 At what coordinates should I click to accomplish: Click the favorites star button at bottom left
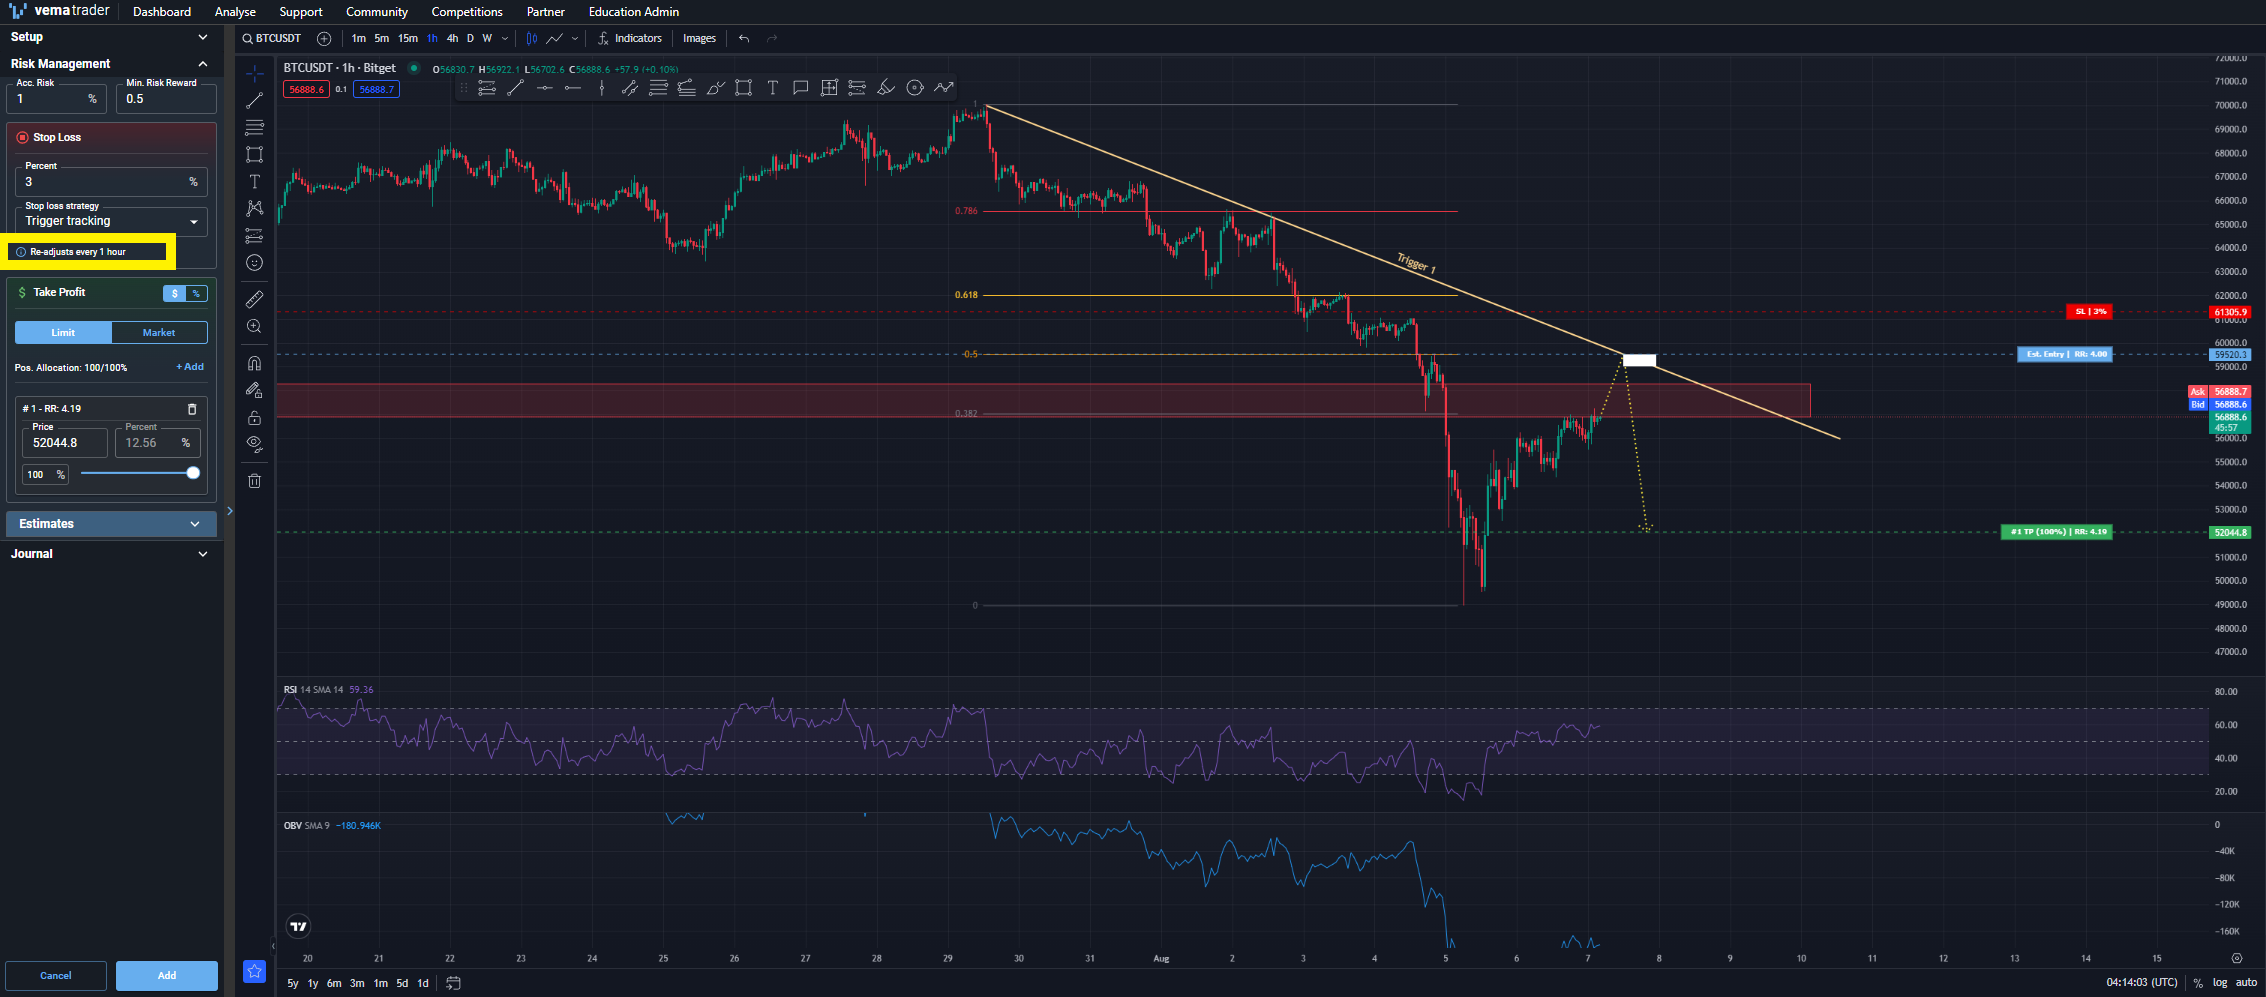pyautogui.click(x=254, y=971)
